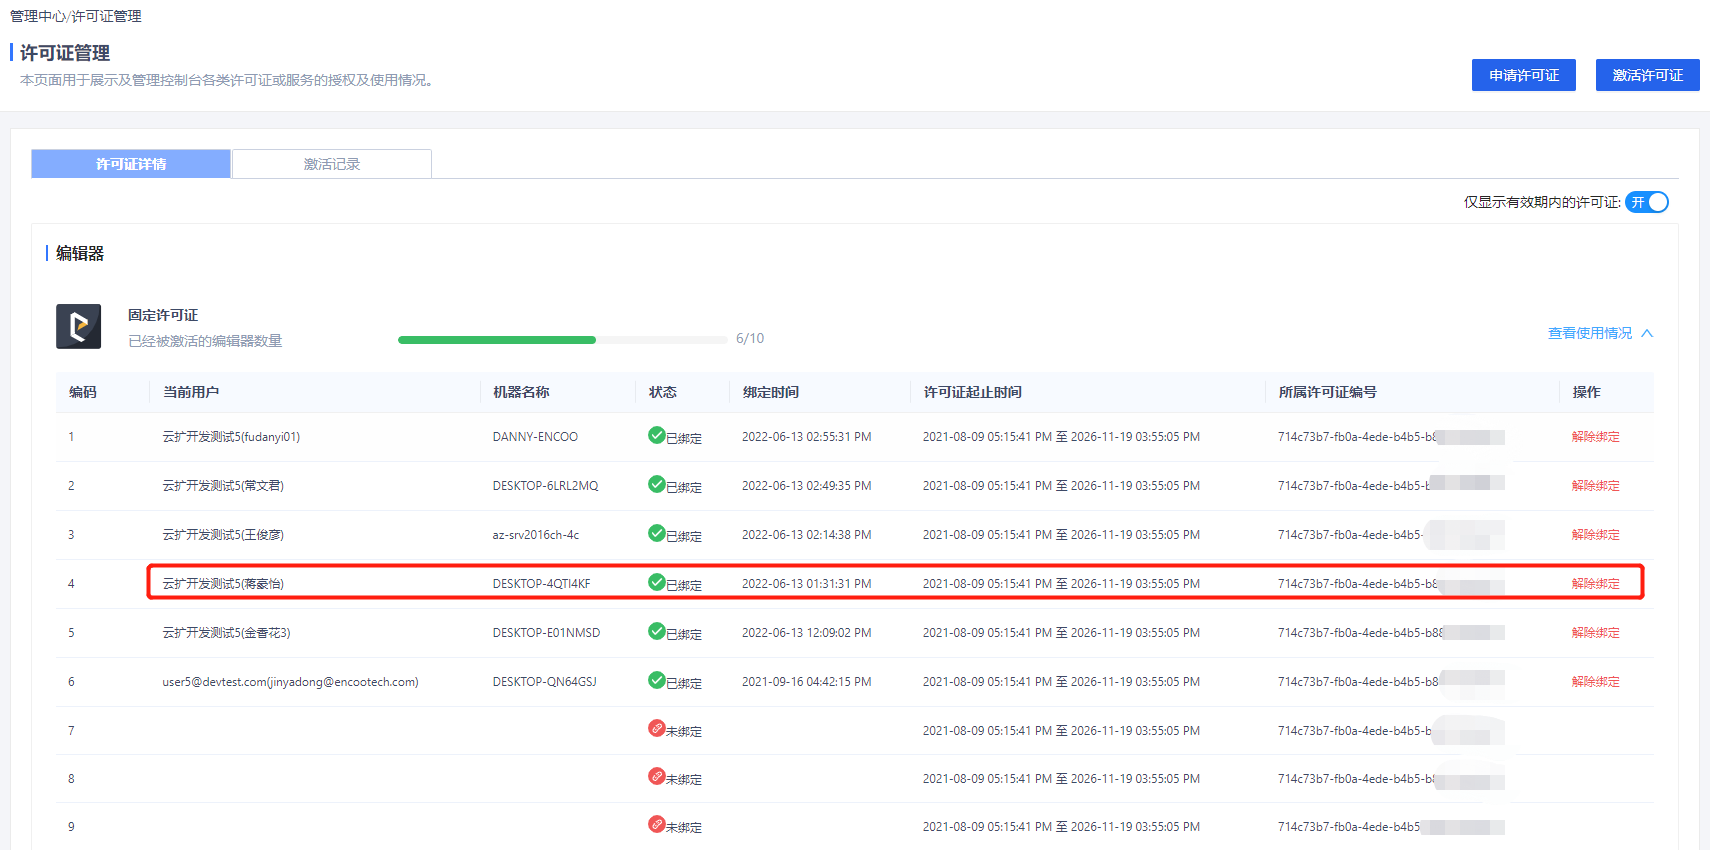Click machine name DESKTOP-4QTI4KF
Screen dimensions: 1710x850
(x=541, y=584)
